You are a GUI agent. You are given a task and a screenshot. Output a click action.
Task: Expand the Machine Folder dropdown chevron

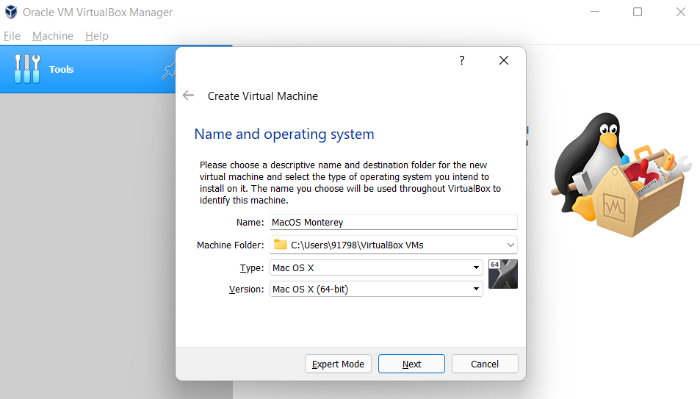pos(510,245)
